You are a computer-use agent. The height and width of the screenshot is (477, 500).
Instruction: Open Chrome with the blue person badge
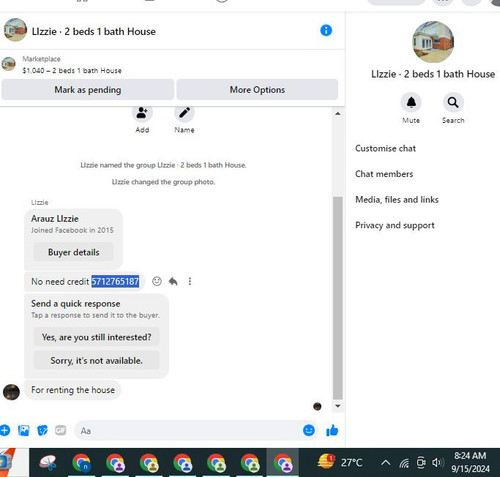click(183, 463)
